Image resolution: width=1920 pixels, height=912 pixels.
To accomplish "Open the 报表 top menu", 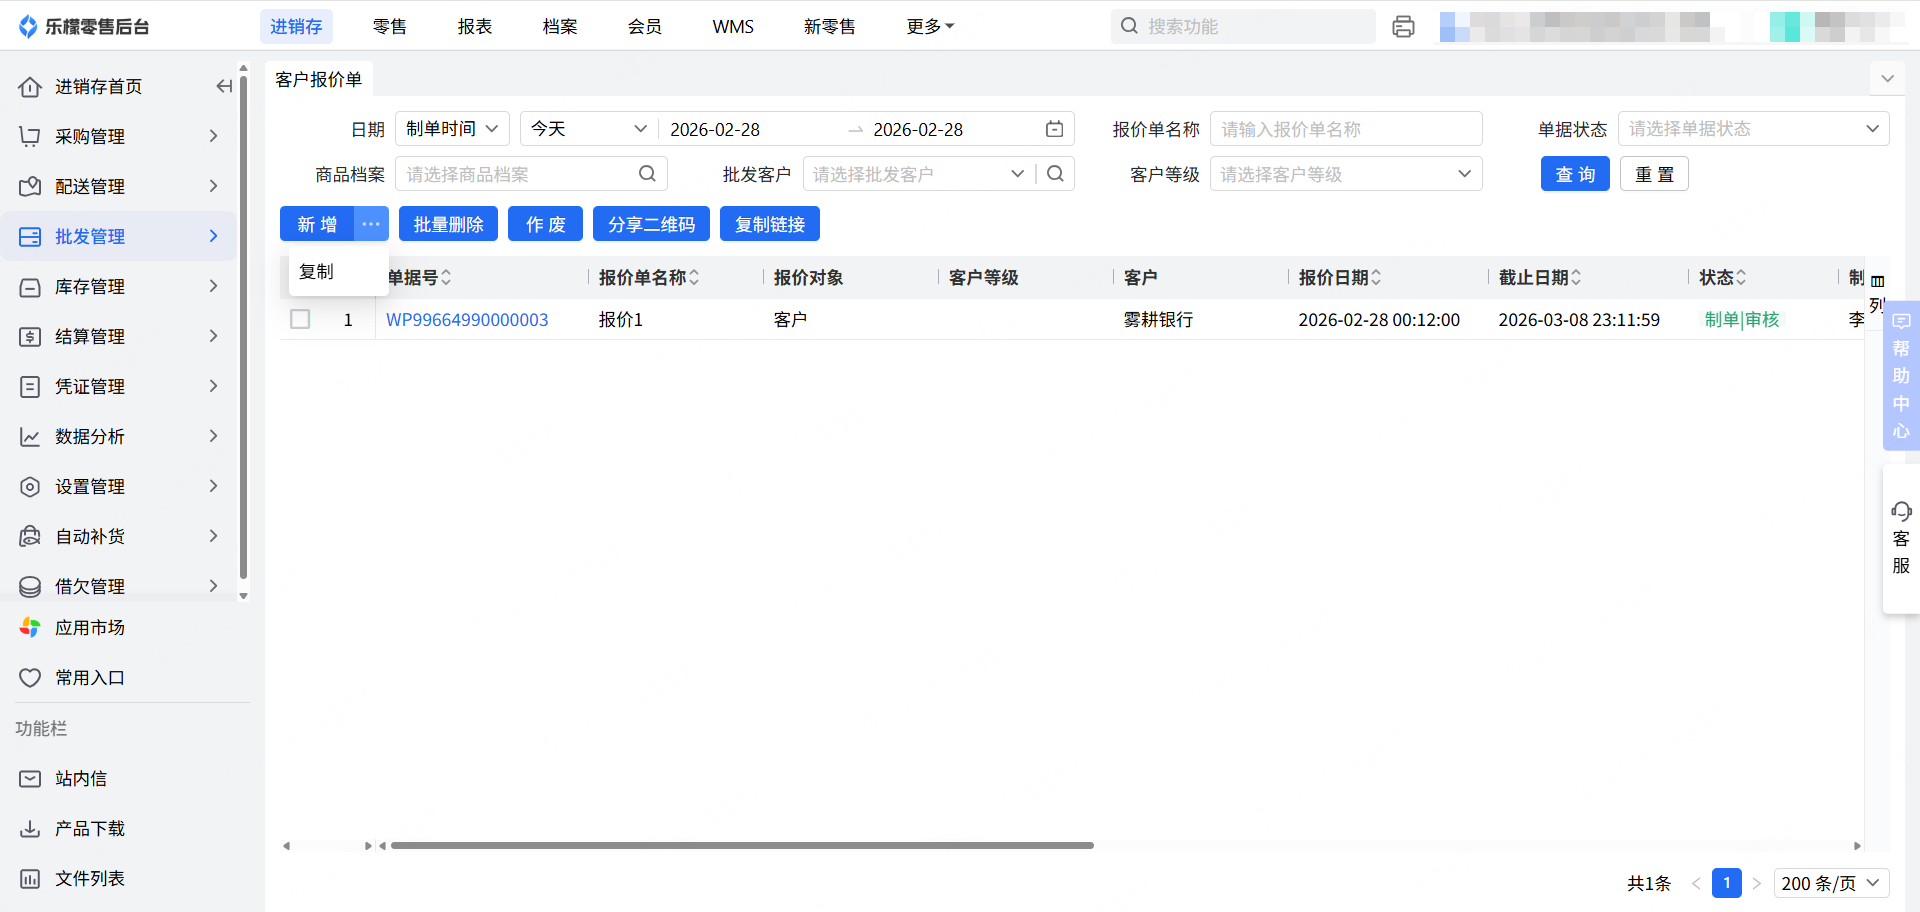I will click(x=474, y=27).
